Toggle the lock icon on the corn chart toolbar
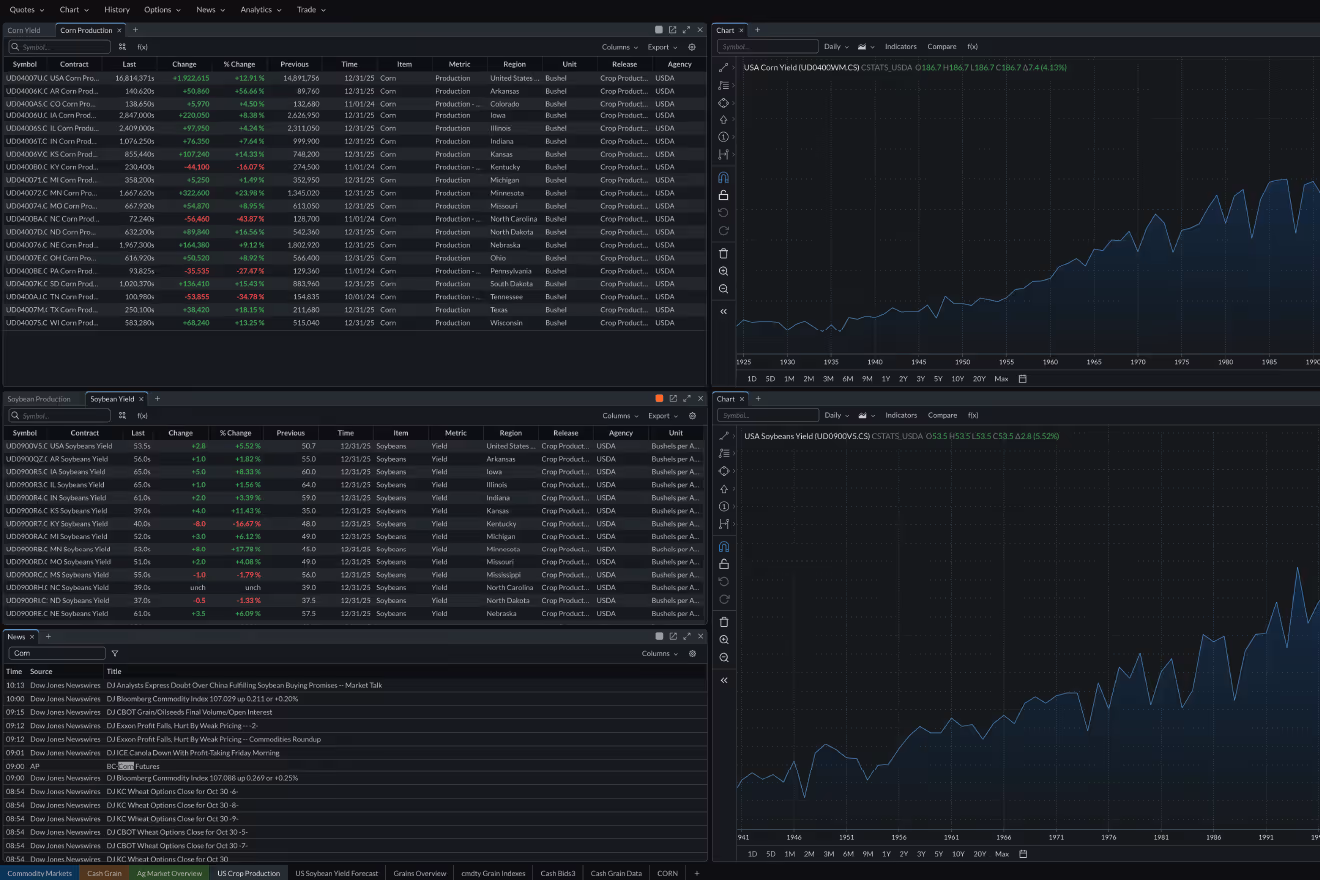Screen dimensions: 1320x880 (723, 195)
